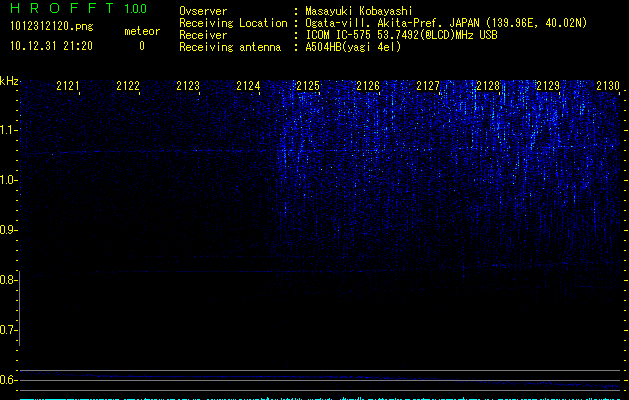Screen dimensions: 629x400
Task: Click the 2125 time marker
Action: 308,86
